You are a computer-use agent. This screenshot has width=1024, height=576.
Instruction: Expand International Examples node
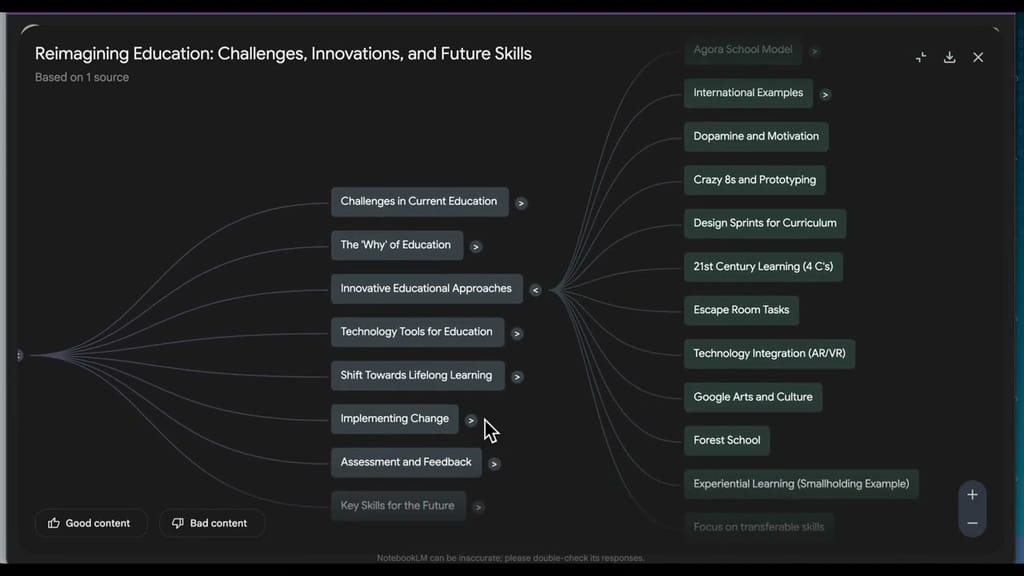click(x=825, y=95)
